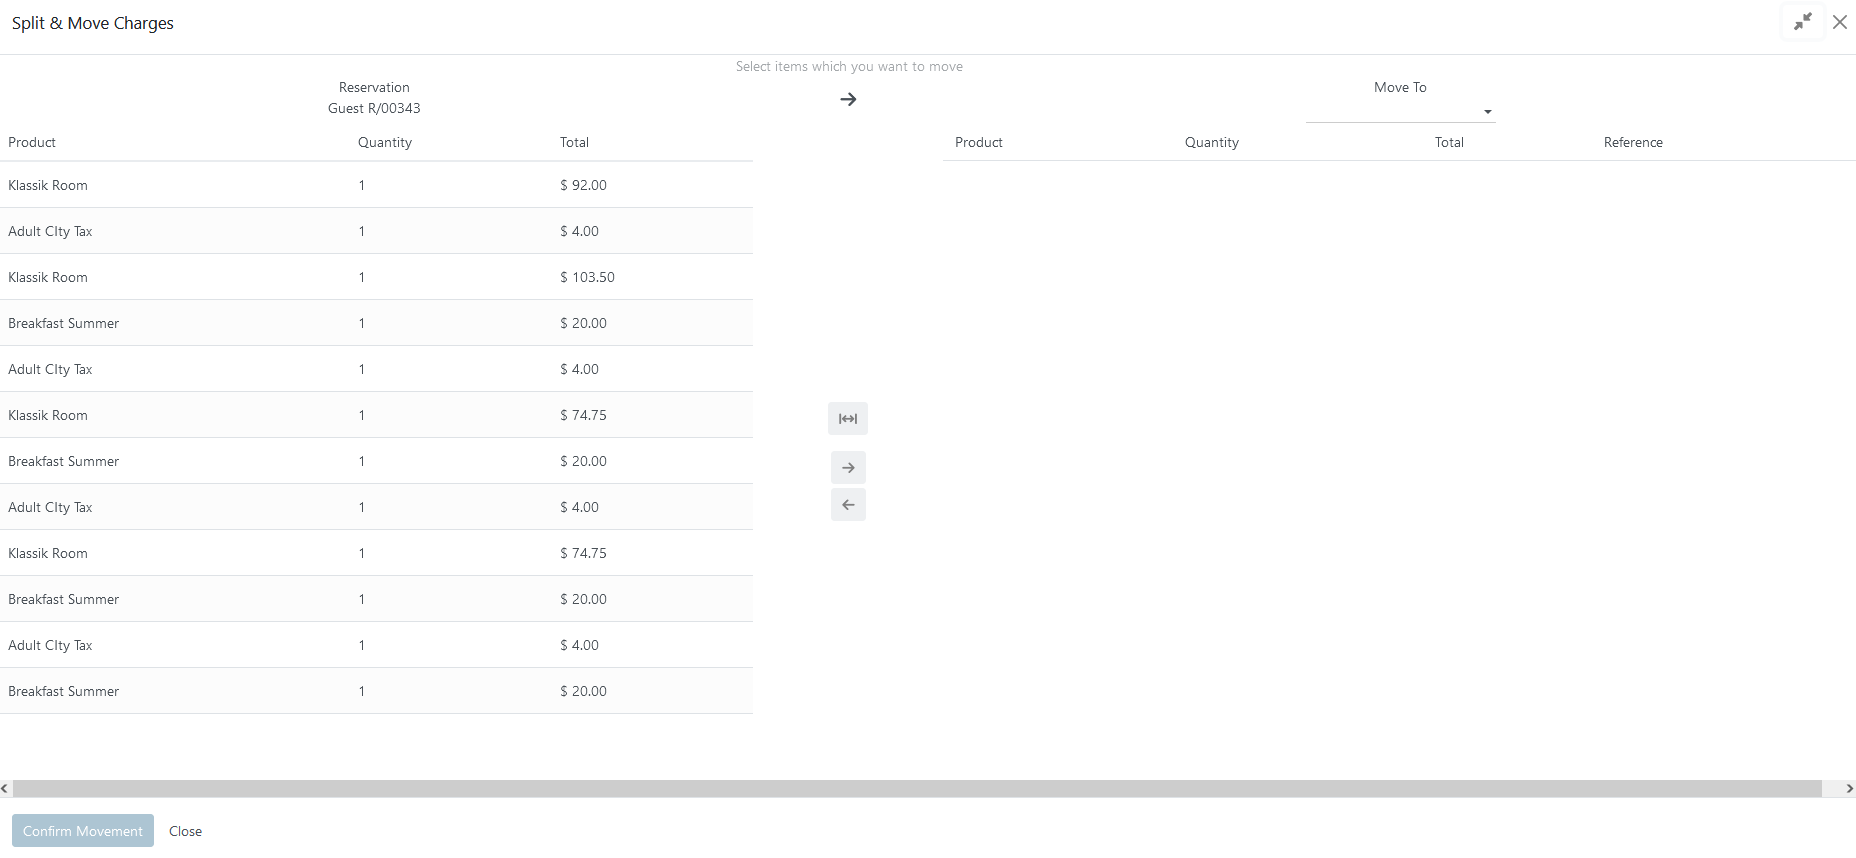The height and width of the screenshot is (858, 1856).
Task: Click the arrow icon beside Reservation header
Action: tap(848, 99)
